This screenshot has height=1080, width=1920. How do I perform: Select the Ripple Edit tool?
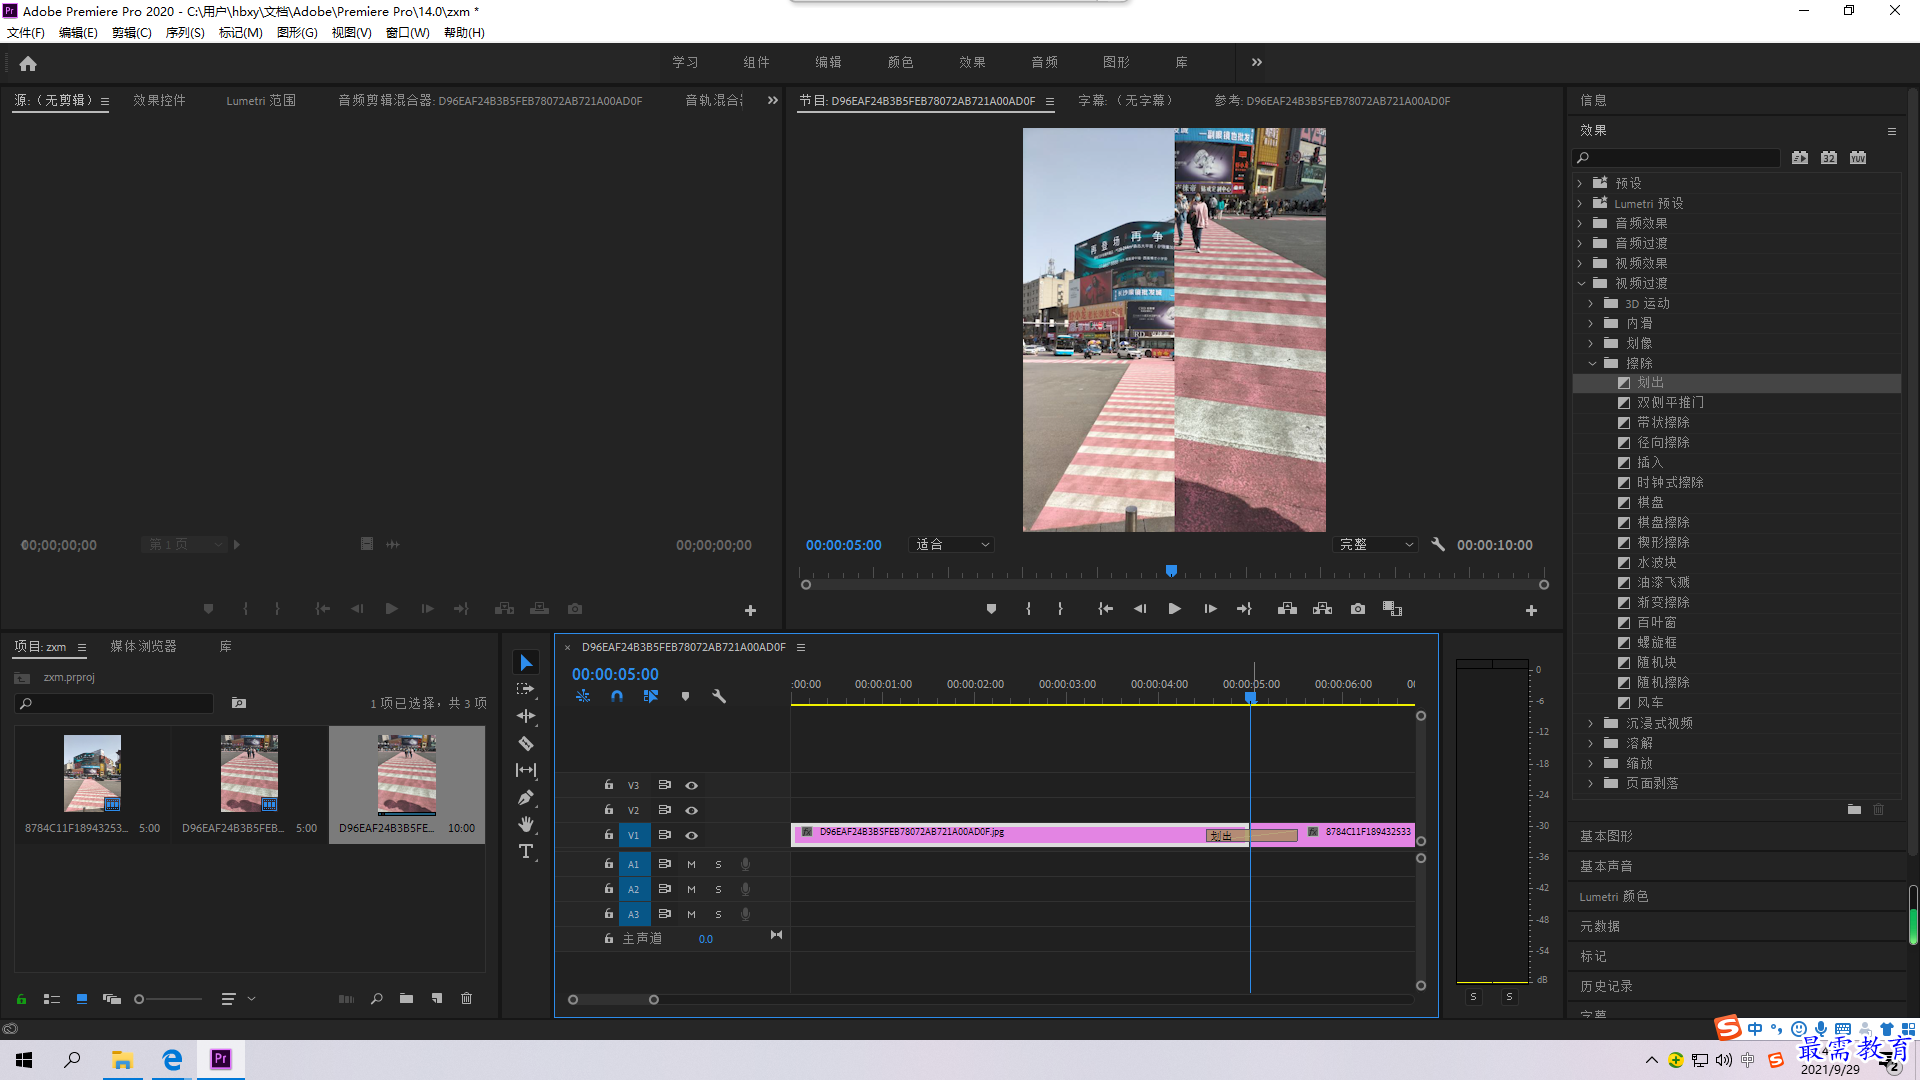526,716
